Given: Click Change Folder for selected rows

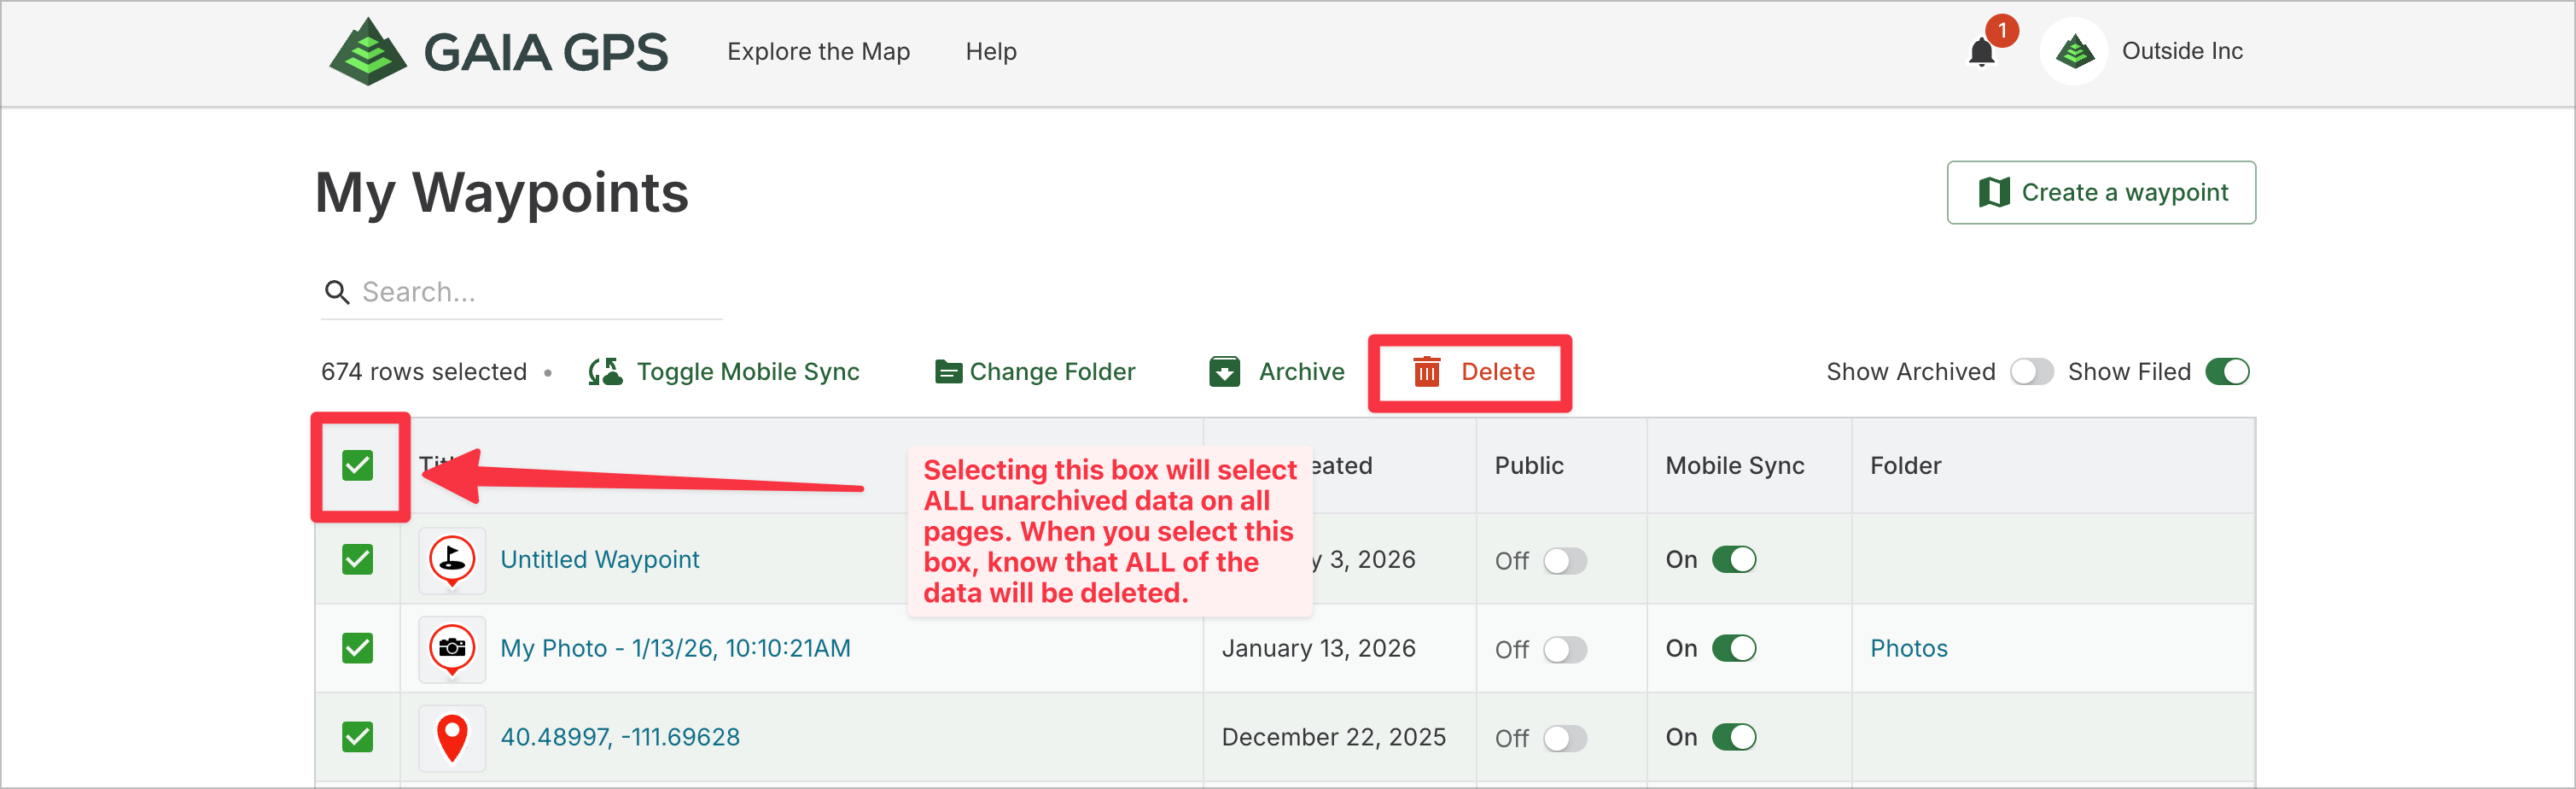Looking at the screenshot, I should [1035, 372].
